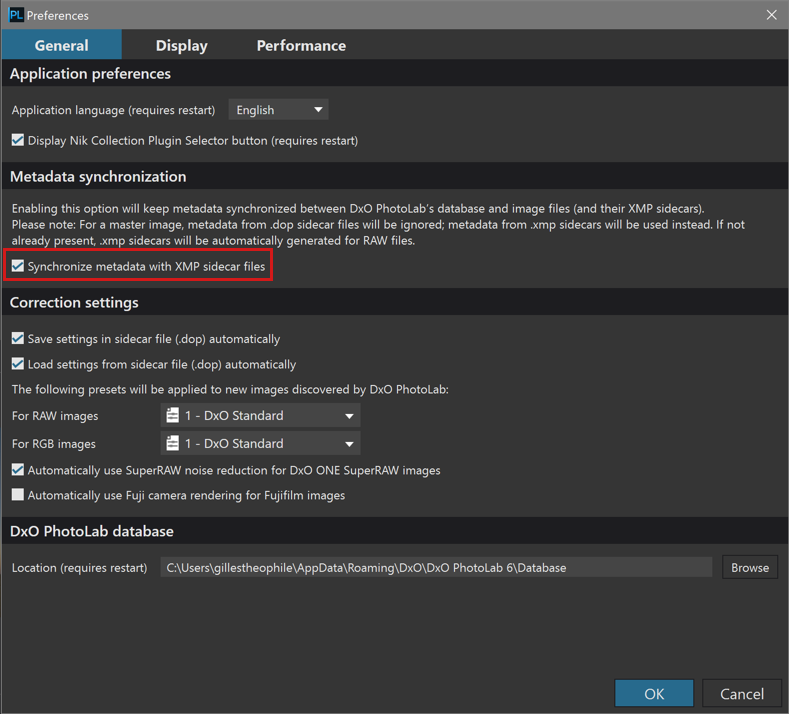Toggle Load settings from sidecar file automatically
This screenshot has height=714, width=789.
18,364
